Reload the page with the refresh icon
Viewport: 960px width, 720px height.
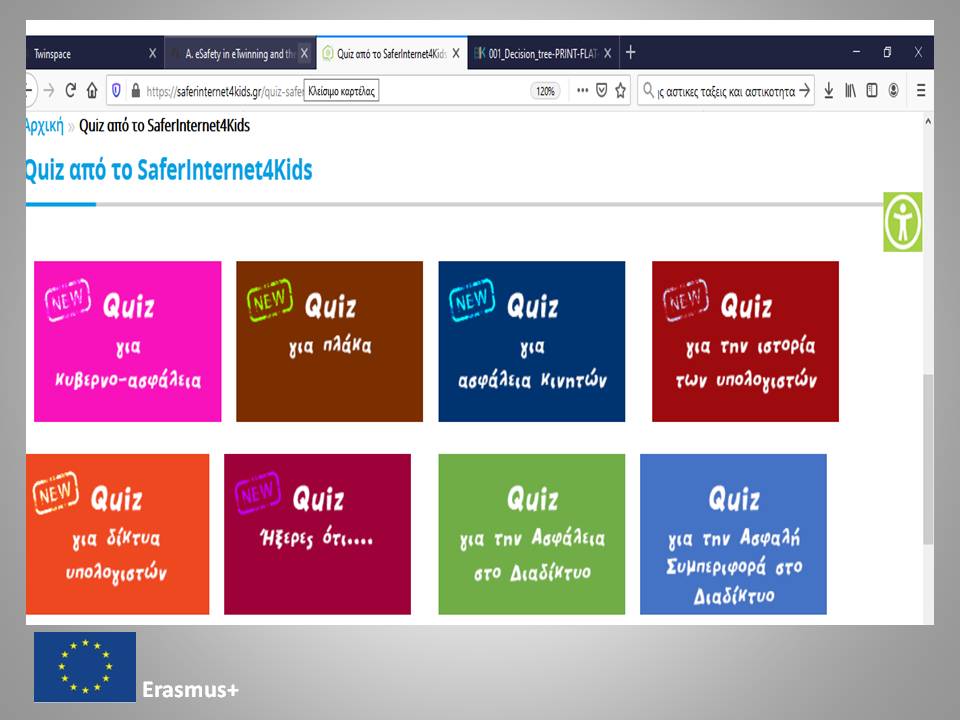click(70, 91)
